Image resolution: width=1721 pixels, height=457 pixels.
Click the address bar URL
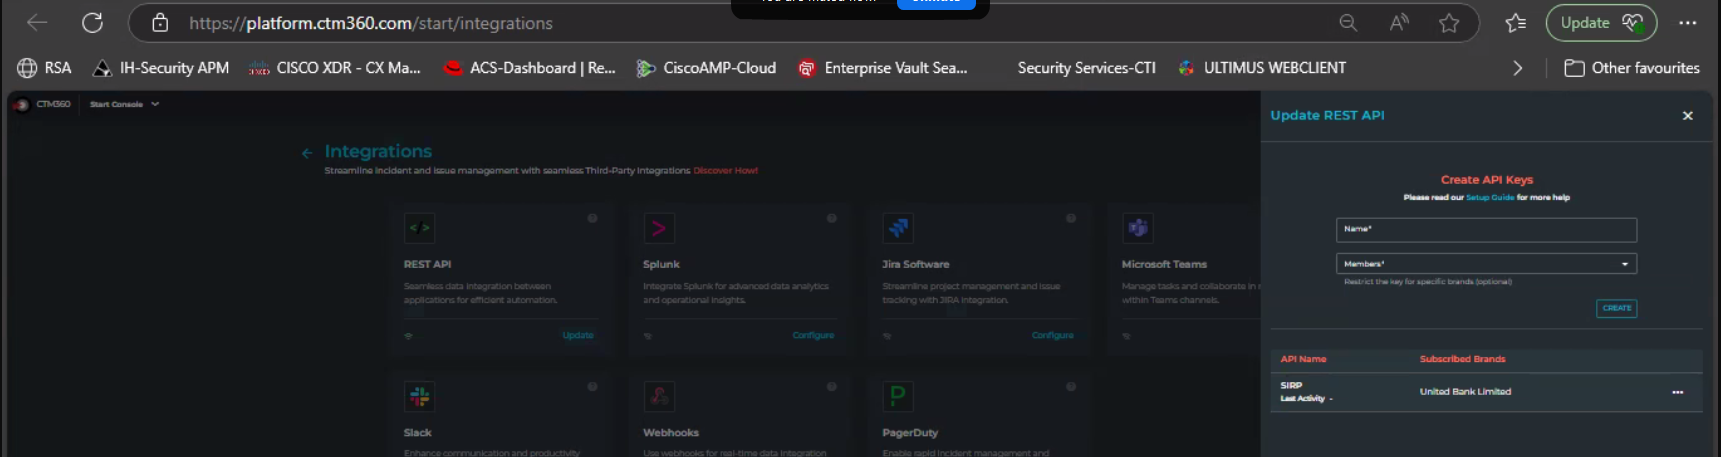tap(371, 23)
